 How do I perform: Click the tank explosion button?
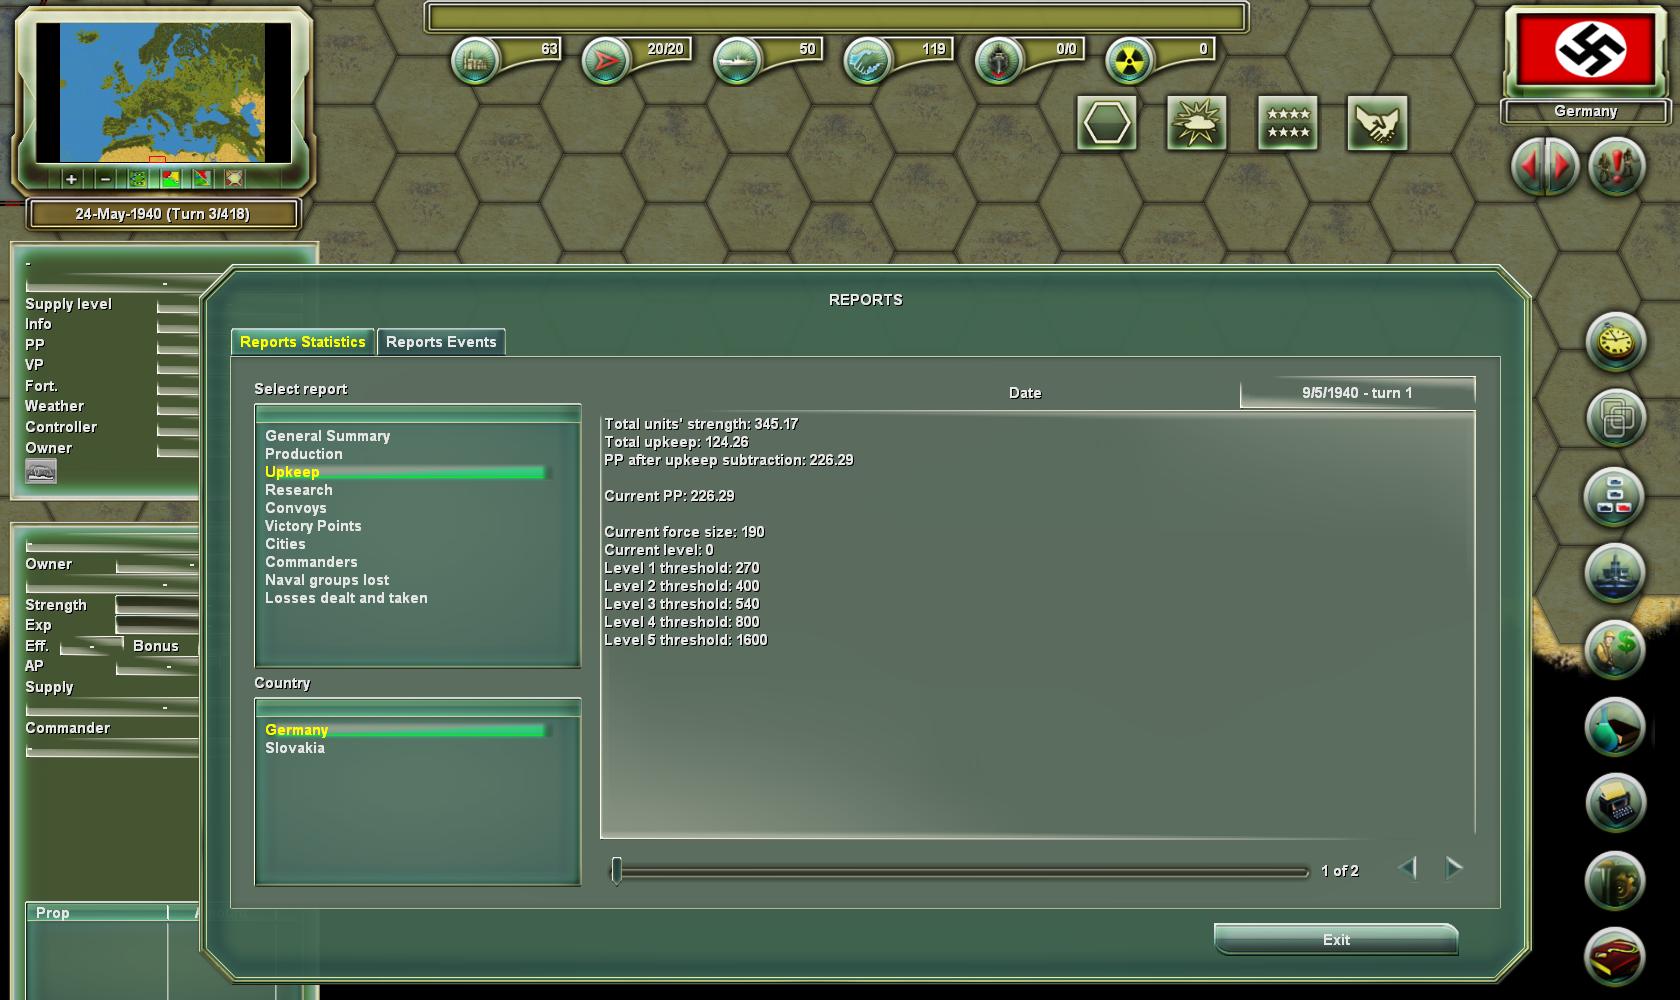click(1197, 123)
